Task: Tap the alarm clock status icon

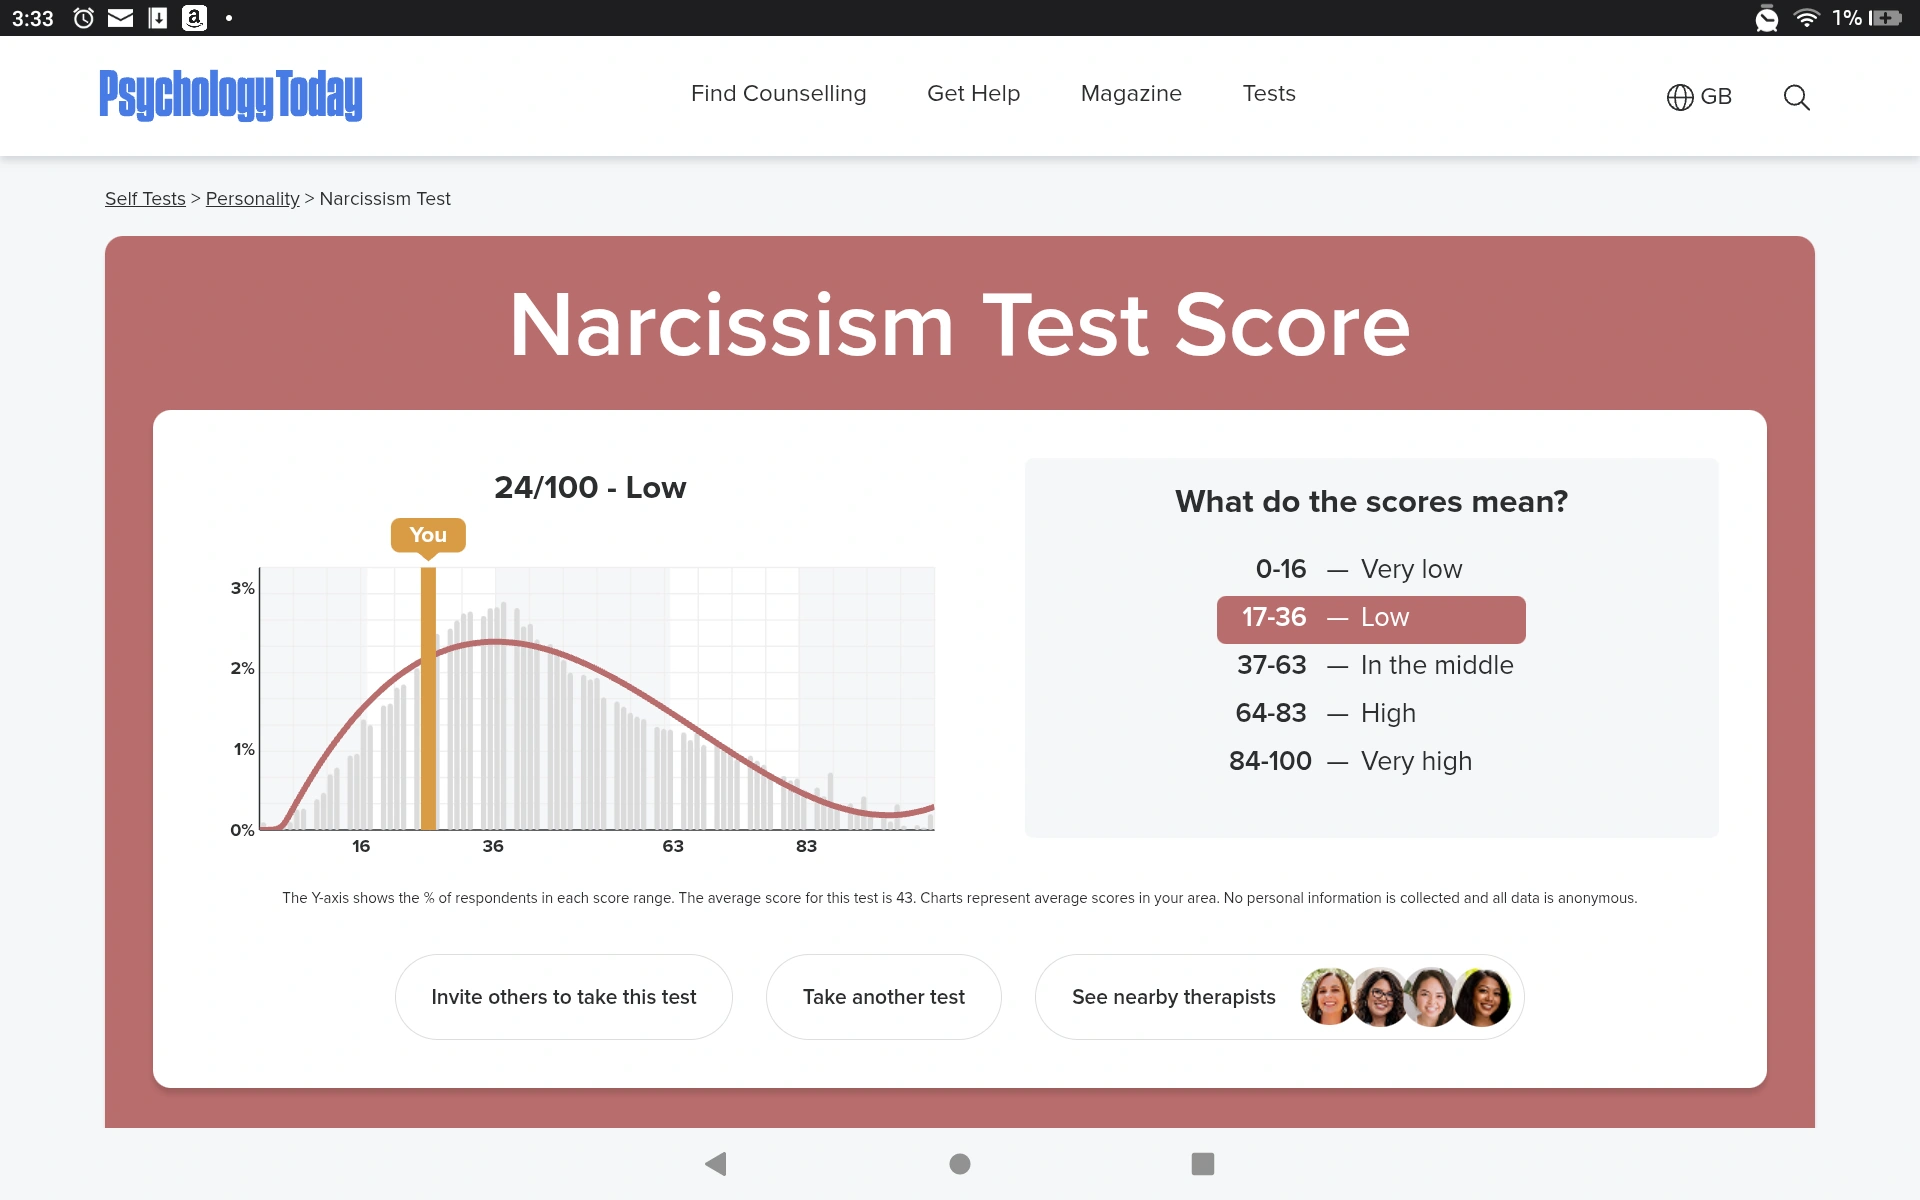Action: coord(84,18)
